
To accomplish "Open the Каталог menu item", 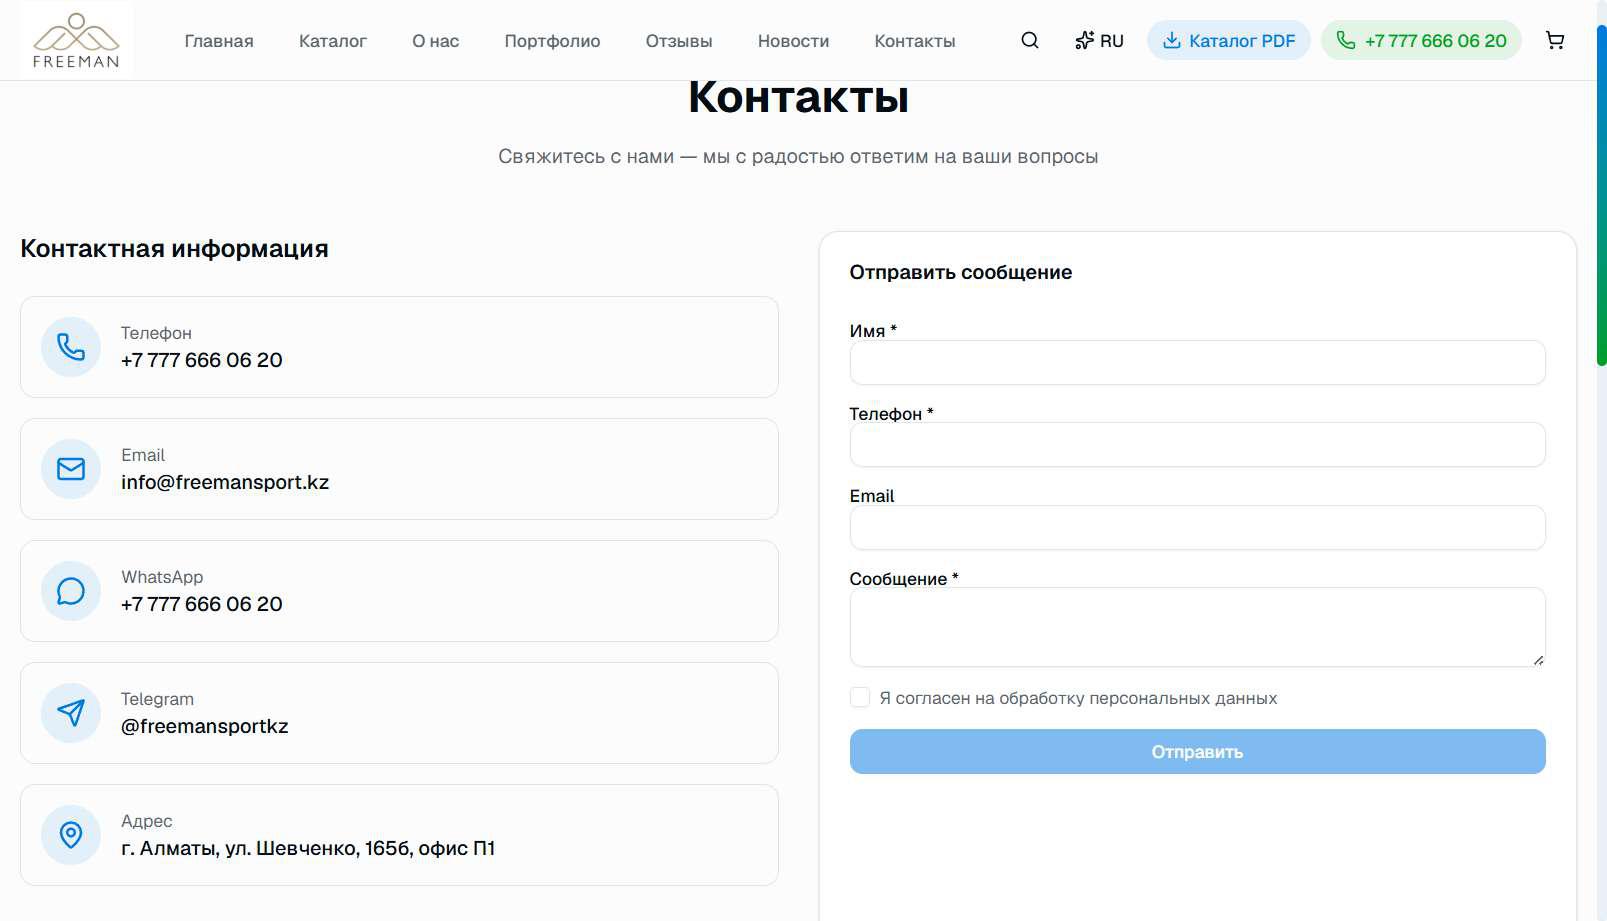I will click(333, 41).
